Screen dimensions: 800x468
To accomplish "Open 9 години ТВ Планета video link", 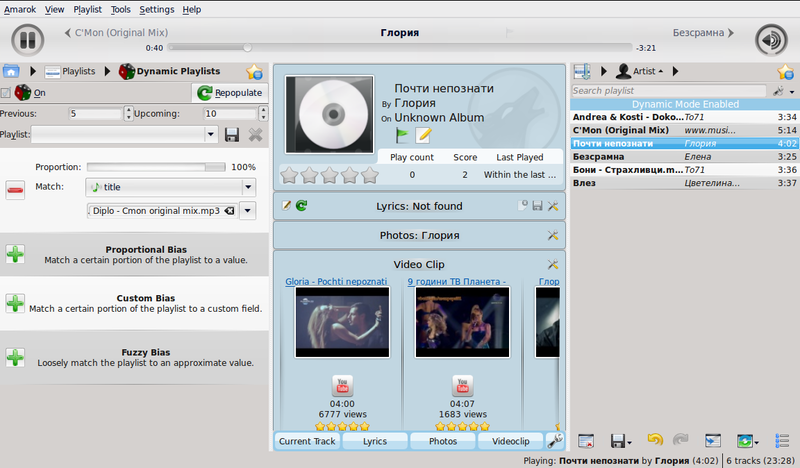I will (457, 281).
